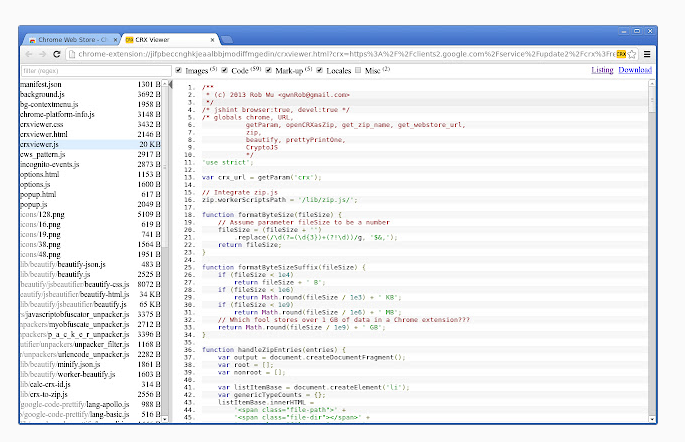685x442 pixels.
Task: Open p_a_c_k_e_r_unpacker.js file
Action: pyautogui.click(x=90, y=335)
